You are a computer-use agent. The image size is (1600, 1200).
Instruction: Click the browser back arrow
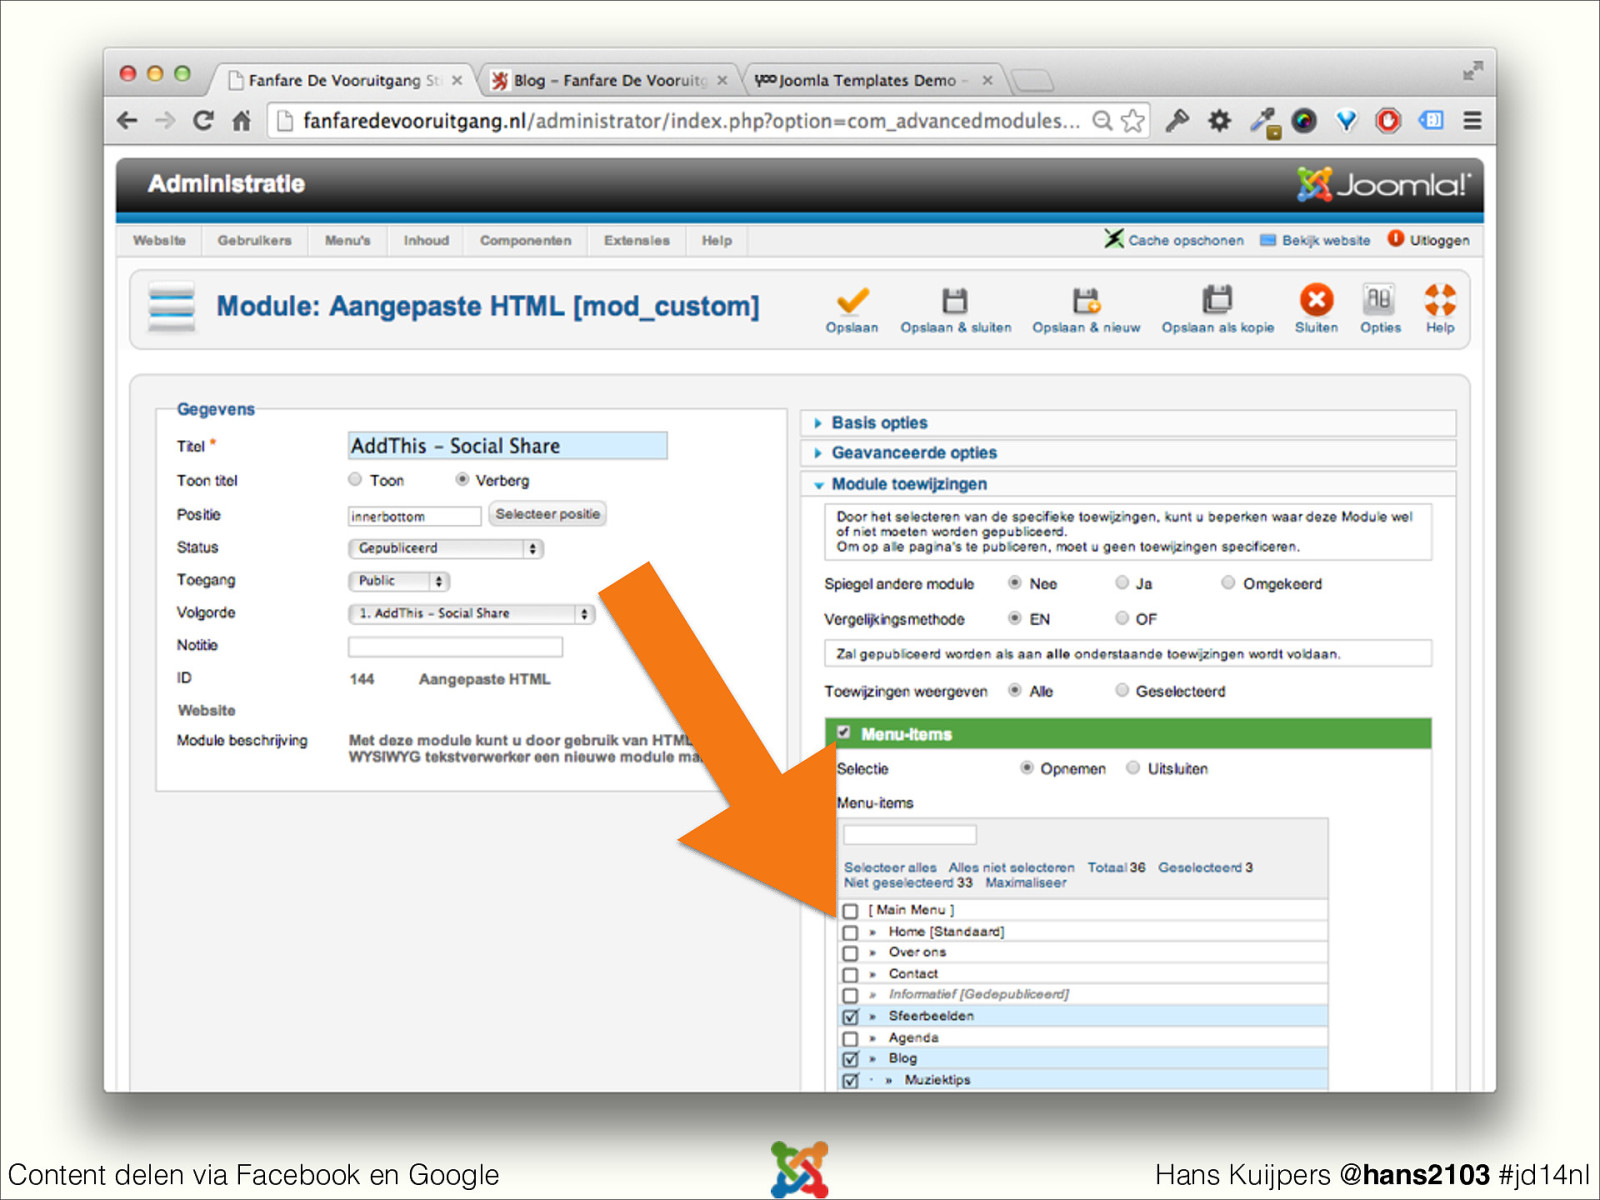click(127, 121)
